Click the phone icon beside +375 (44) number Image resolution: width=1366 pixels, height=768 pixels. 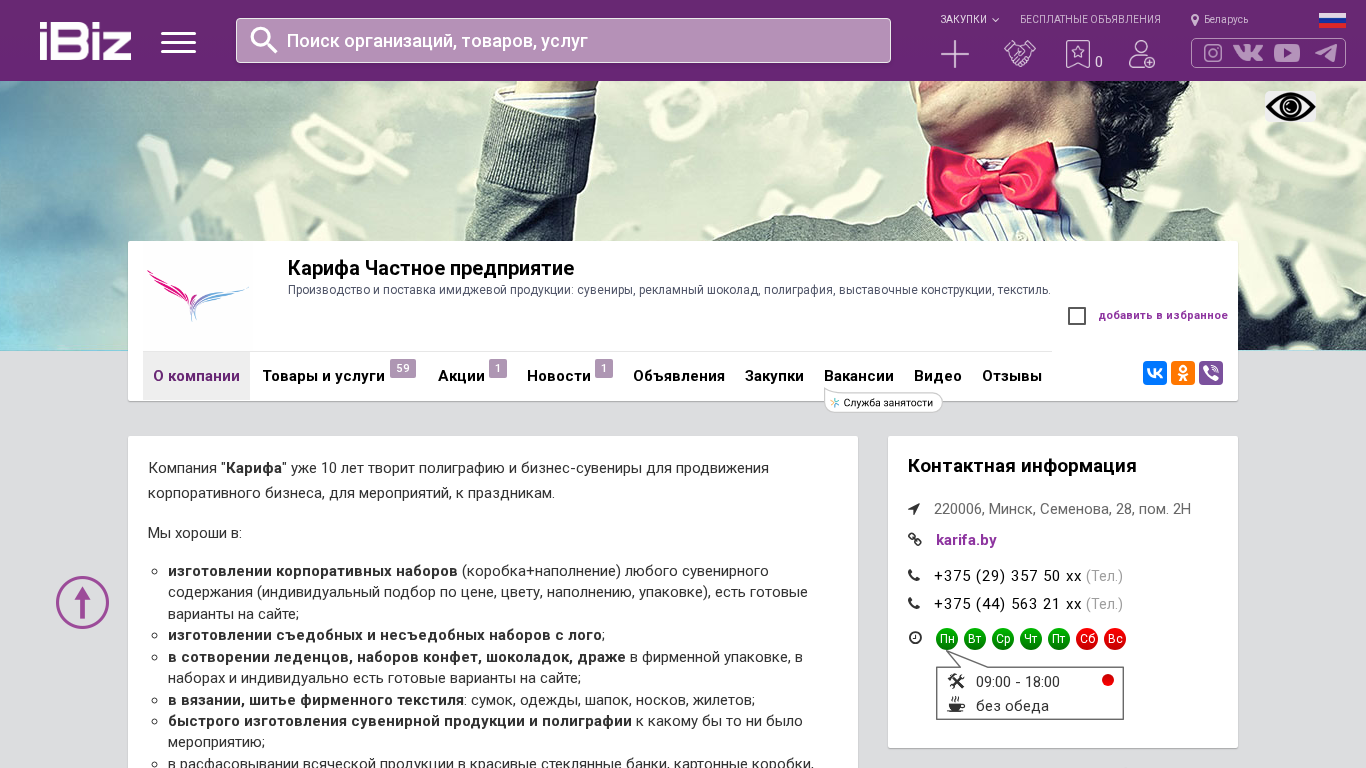point(914,604)
